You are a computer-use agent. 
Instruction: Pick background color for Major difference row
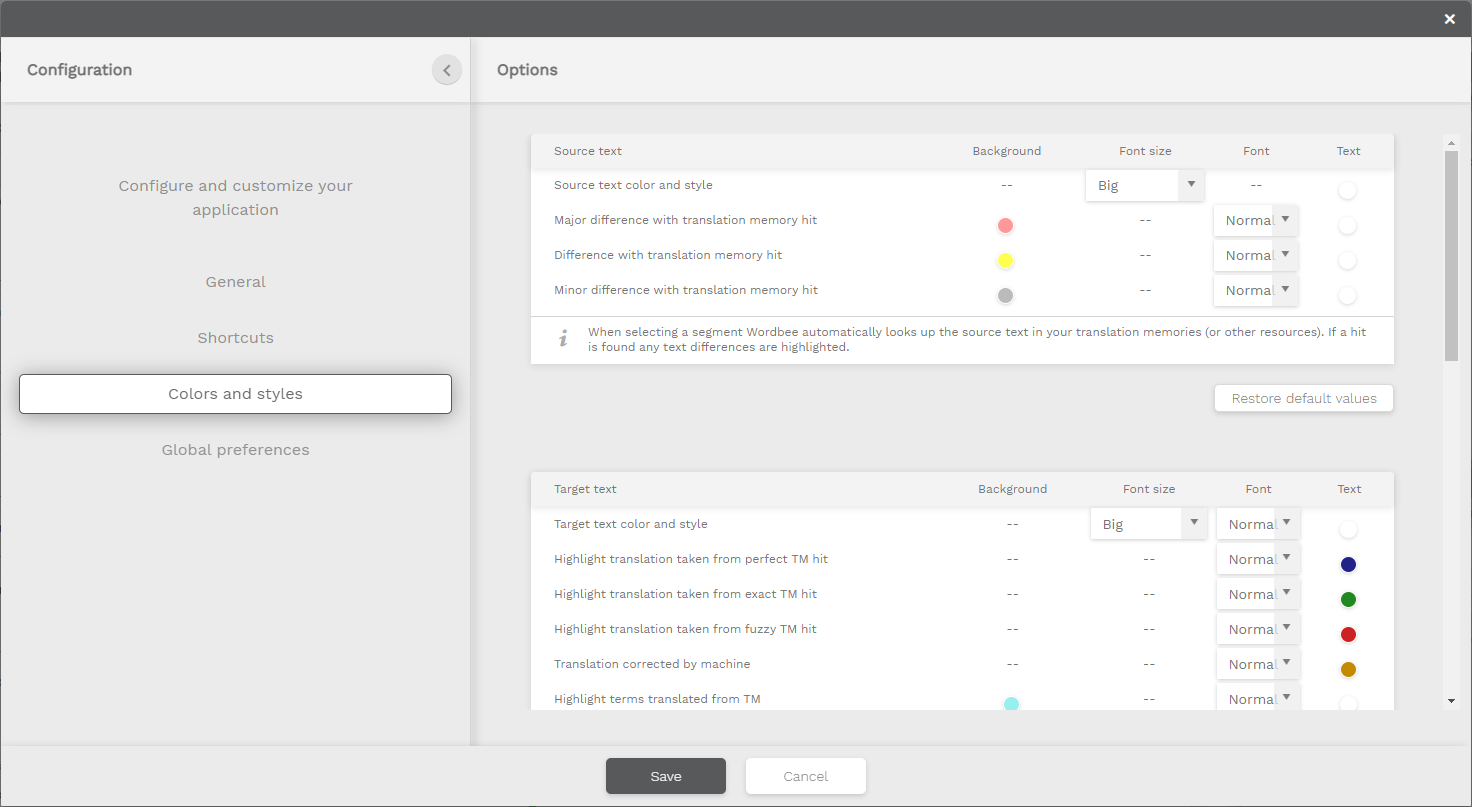pyautogui.click(x=1005, y=226)
